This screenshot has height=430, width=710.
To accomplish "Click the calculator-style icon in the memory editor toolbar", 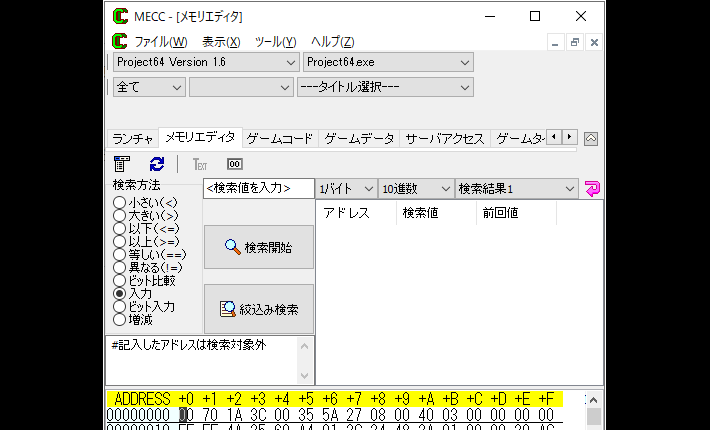I will [122, 164].
